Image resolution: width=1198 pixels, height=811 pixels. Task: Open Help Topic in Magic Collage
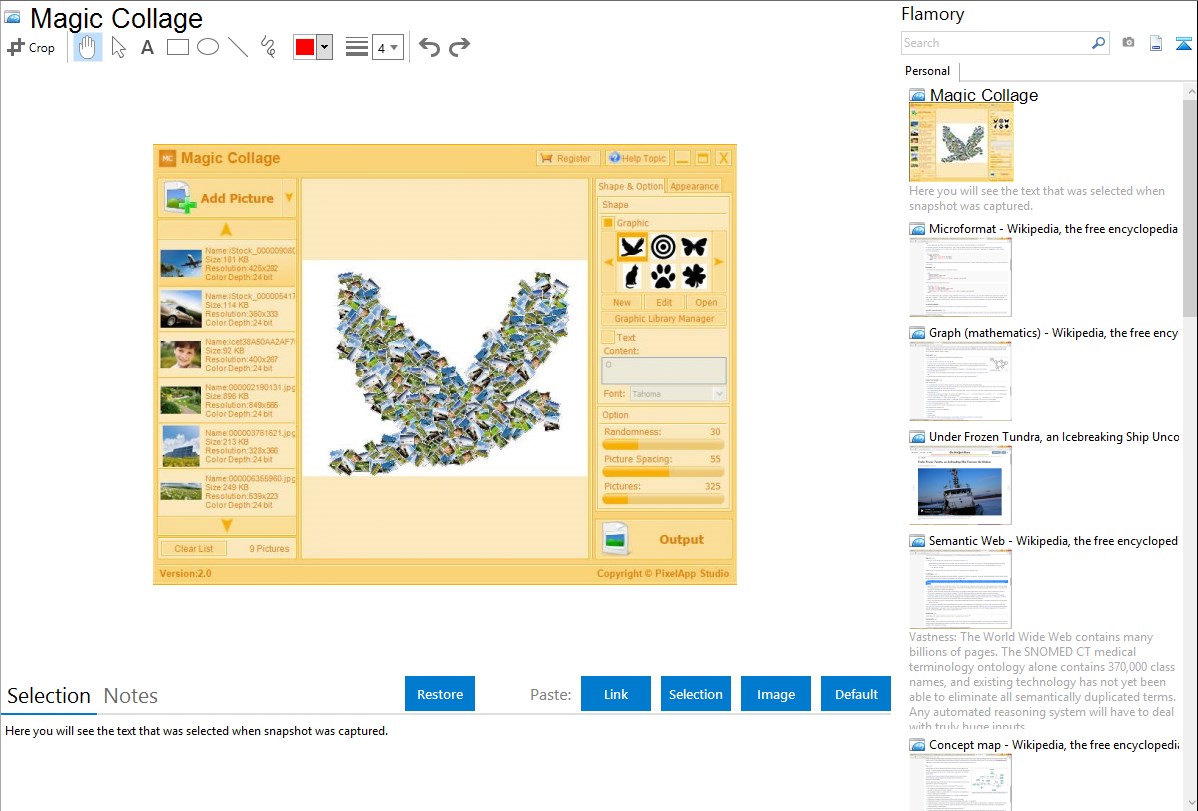pos(637,158)
